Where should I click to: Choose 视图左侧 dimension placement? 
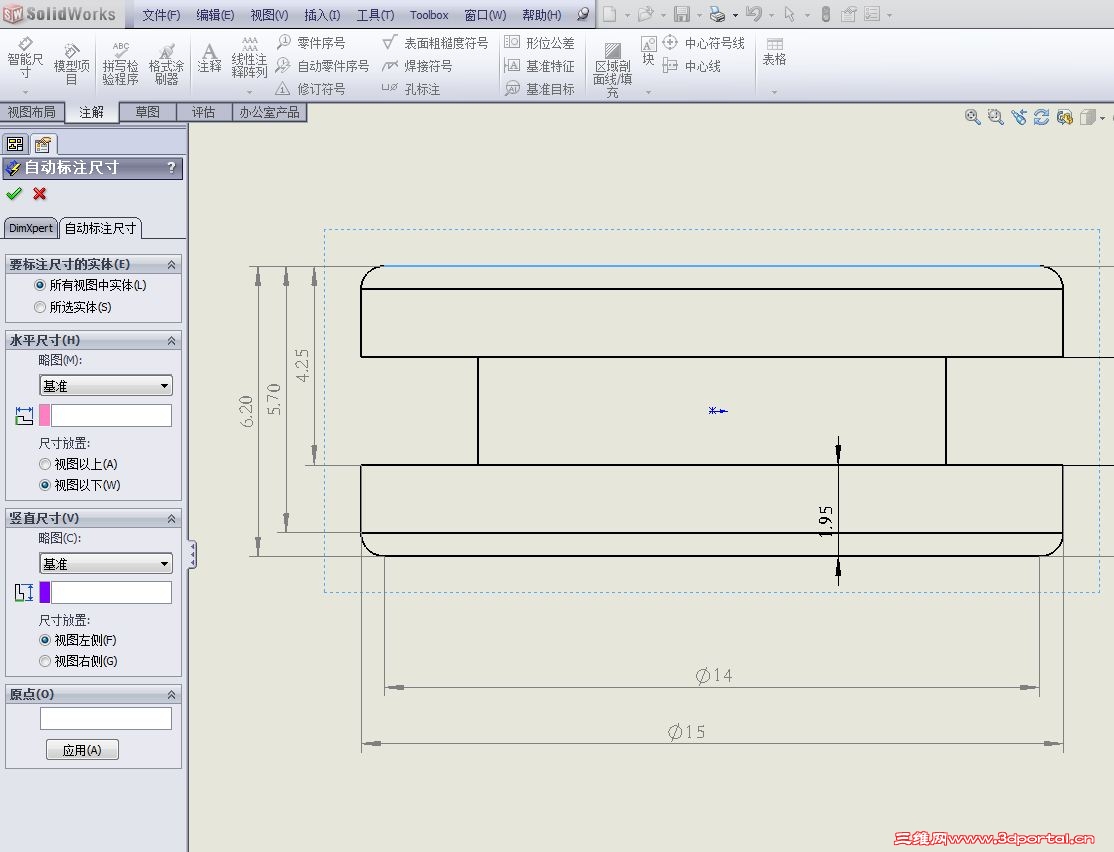pyautogui.click(x=45, y=640)
